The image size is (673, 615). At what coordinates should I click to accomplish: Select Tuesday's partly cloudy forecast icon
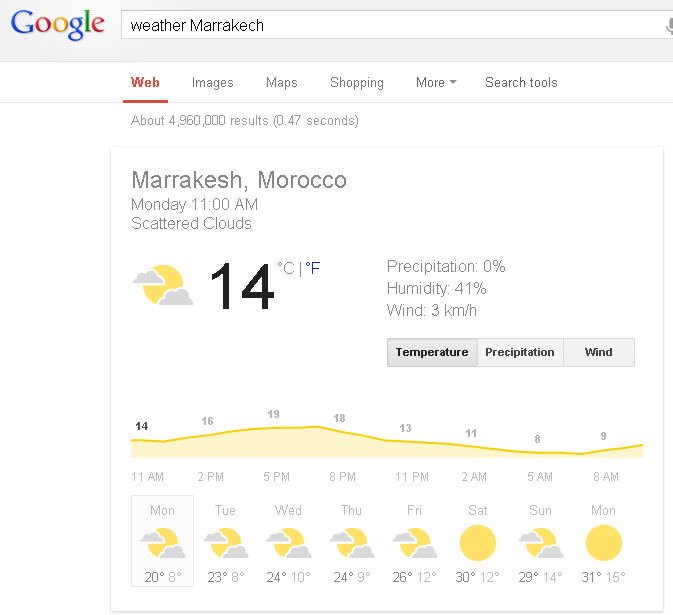click(226, 543)
